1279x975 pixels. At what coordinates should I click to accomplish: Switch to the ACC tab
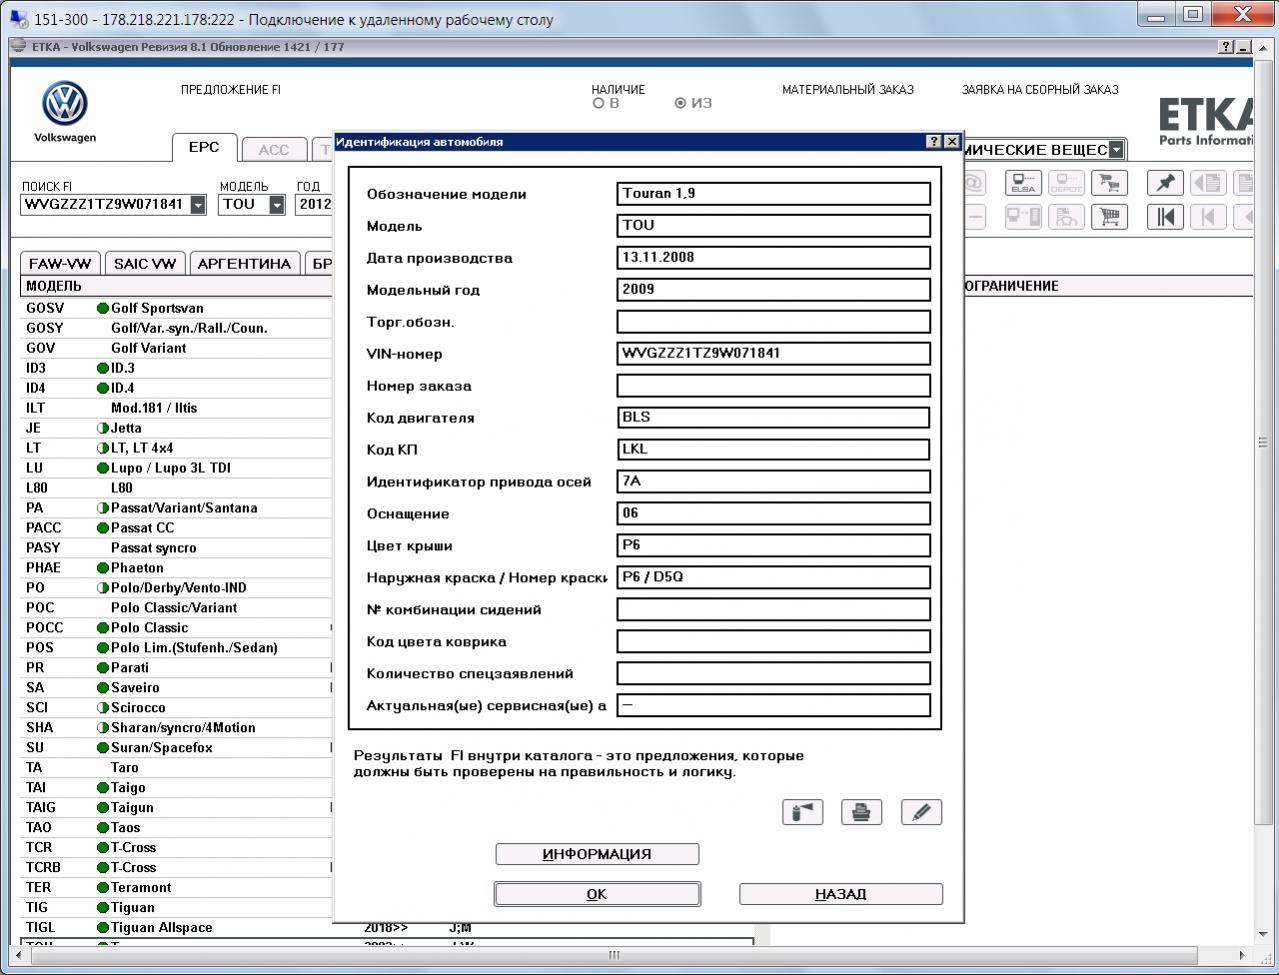pos(273,149)
